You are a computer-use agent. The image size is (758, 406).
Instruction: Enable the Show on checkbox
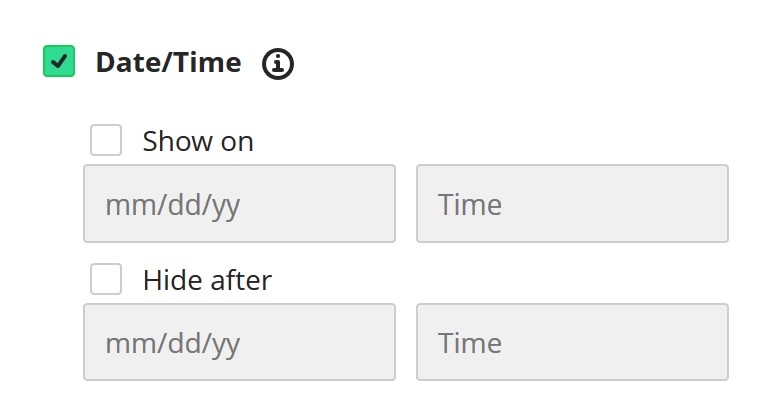click(106, 140)
